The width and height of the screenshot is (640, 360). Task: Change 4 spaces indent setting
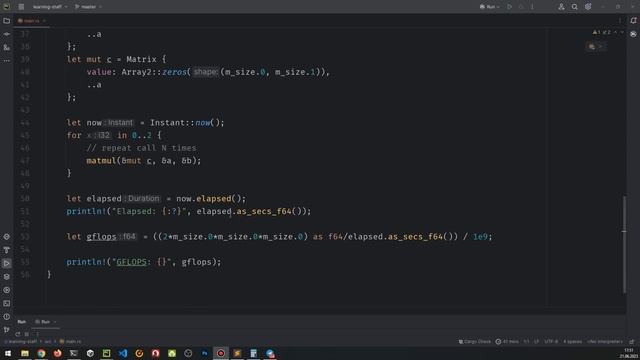click(x=573, y=342)
